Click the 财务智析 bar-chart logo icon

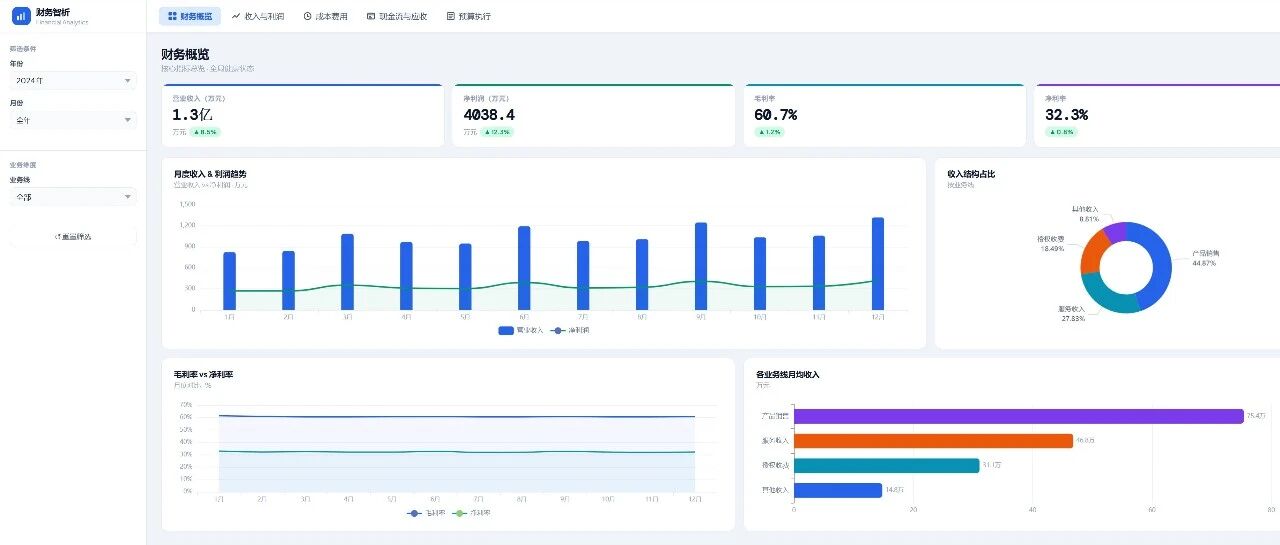tap(21, 16)
